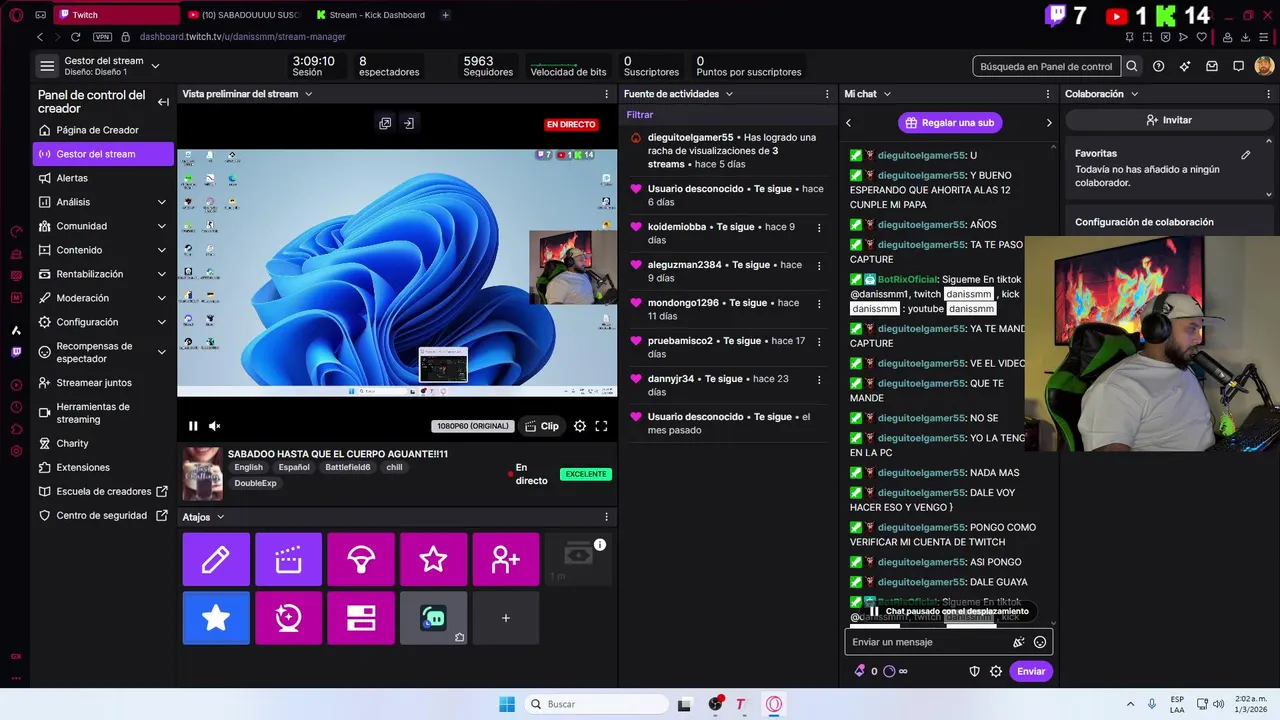Open the help question mark icon
Viewport: 1280px width, 720px height.
tap(1158, 66)
